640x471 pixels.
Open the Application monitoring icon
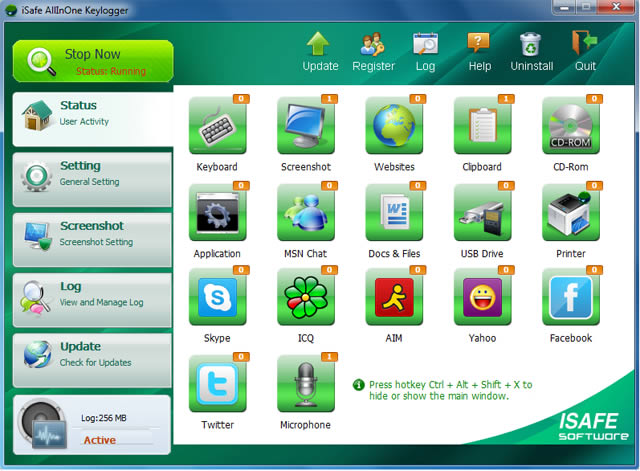pos(218,213)
